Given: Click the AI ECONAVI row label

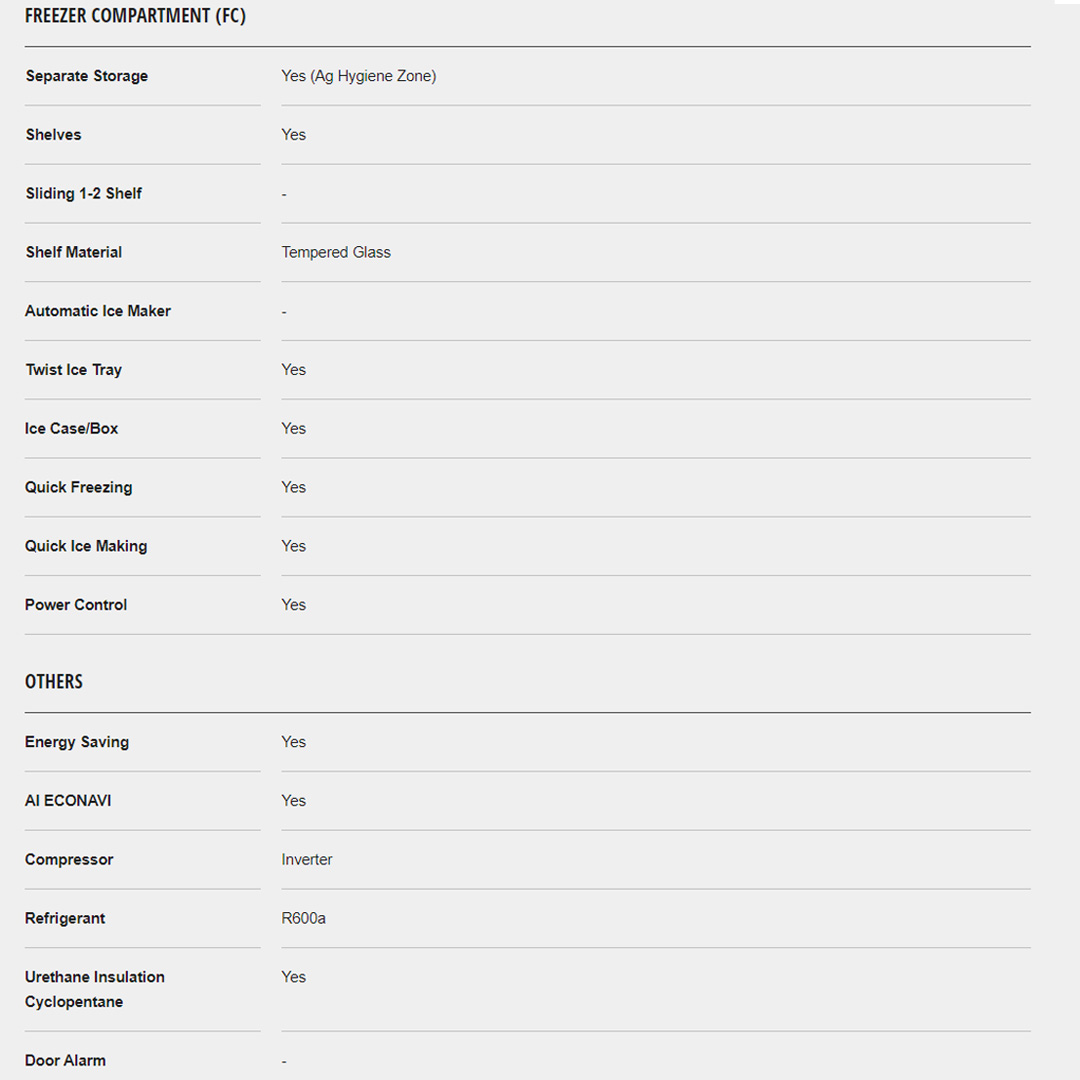Looking at the screenshot, I should (68, 801).
